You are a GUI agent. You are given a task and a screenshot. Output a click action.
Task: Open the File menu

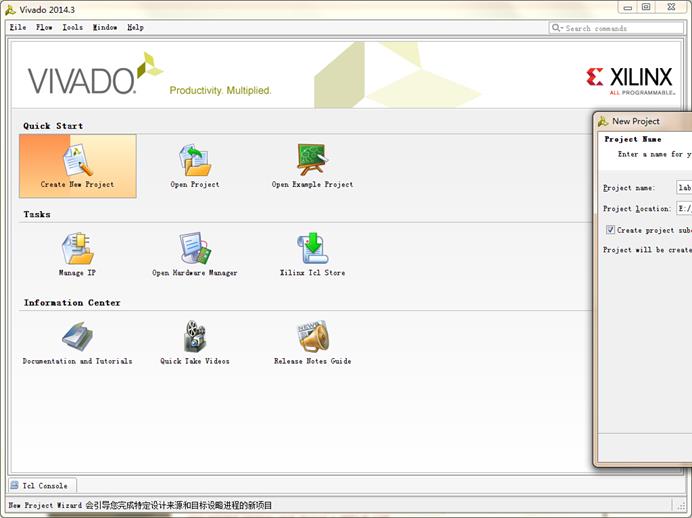point(18,27)
